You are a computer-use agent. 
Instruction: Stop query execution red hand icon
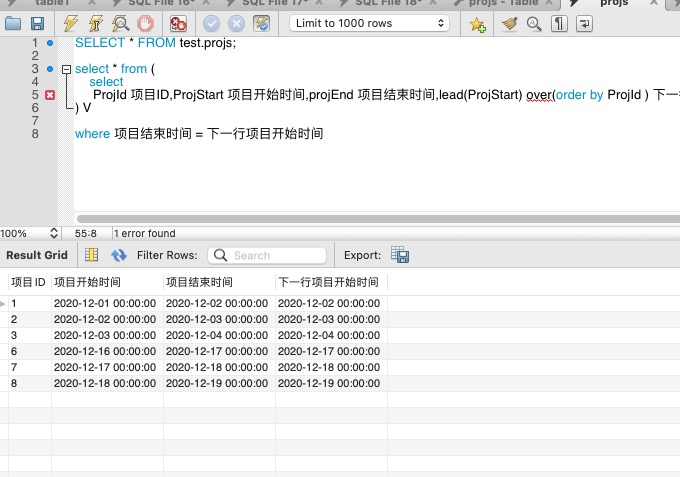tap(145, 23)
